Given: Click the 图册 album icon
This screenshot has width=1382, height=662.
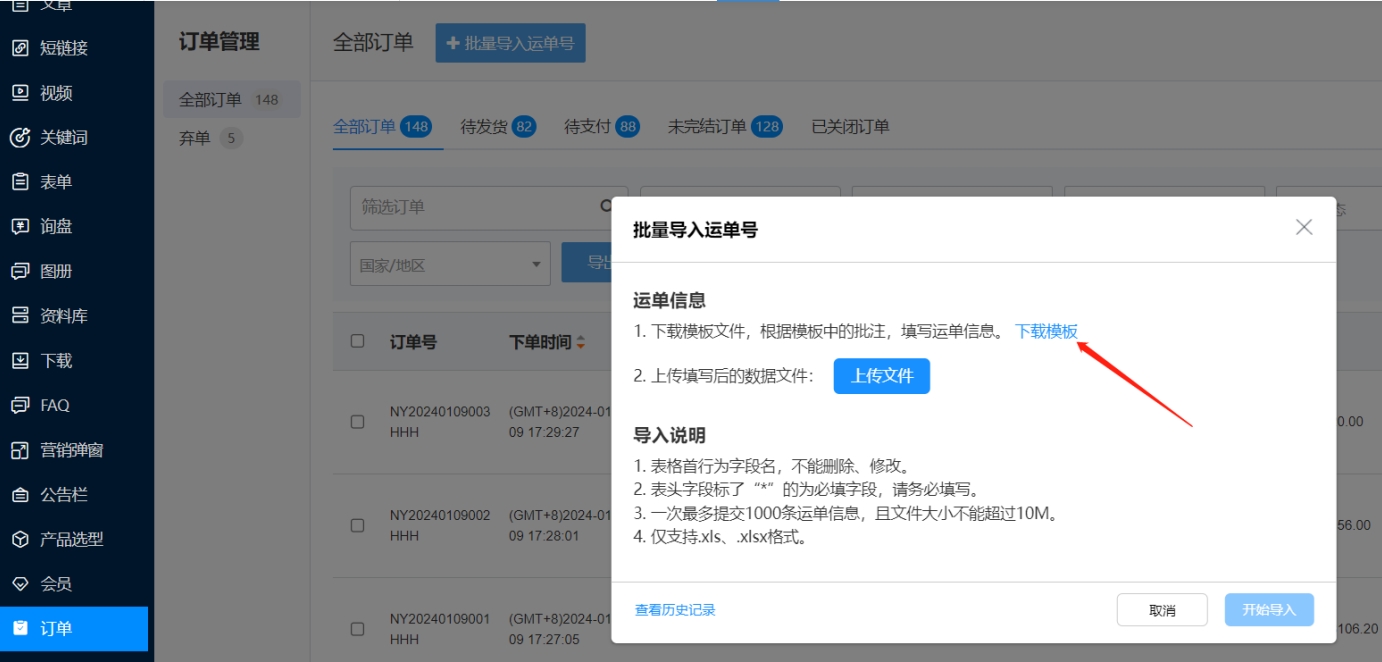Looking at the screenshot, I should click(20, 271).
